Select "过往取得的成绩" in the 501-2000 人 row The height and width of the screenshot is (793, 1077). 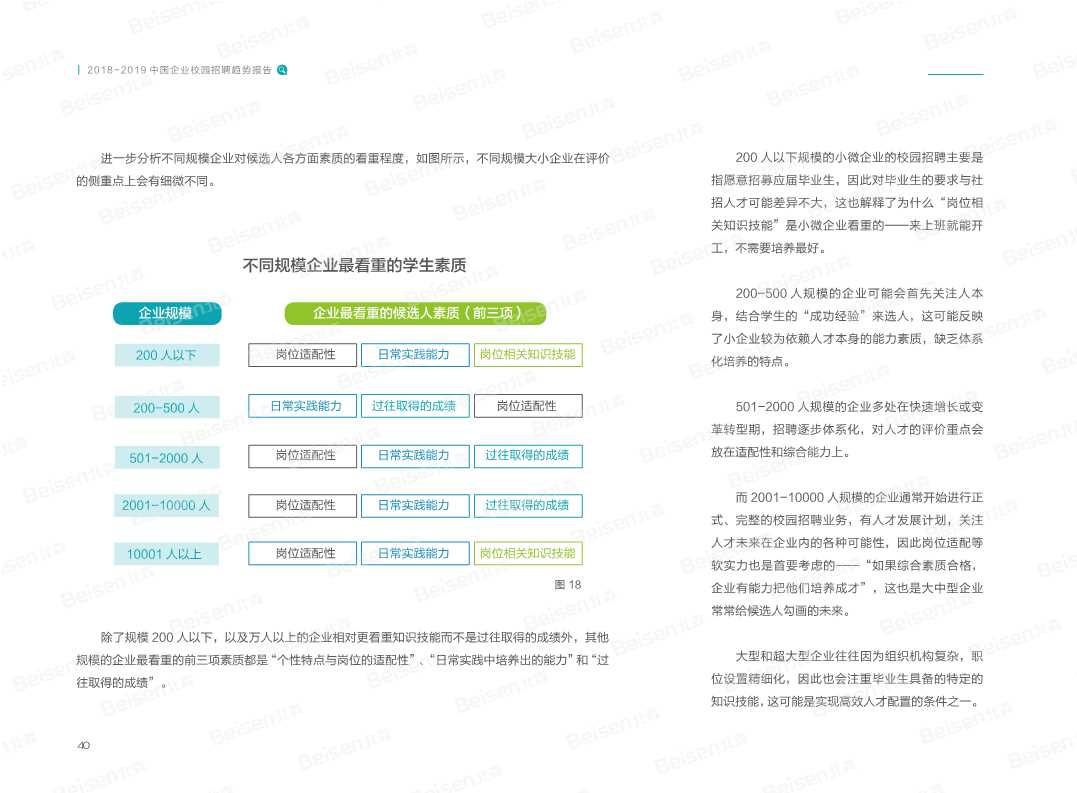coord(528,456)
